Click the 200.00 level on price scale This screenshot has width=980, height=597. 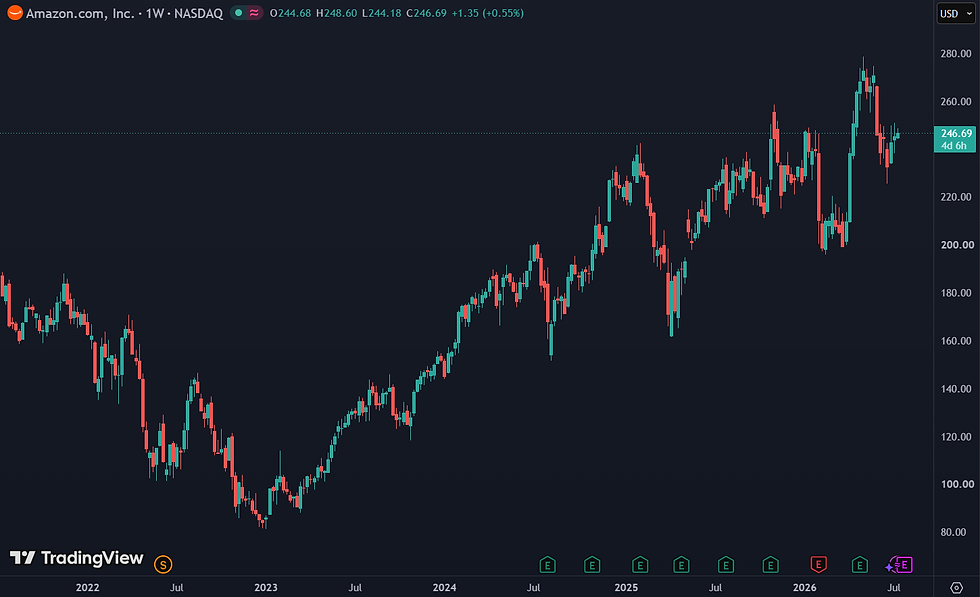[x=956, y=244]
